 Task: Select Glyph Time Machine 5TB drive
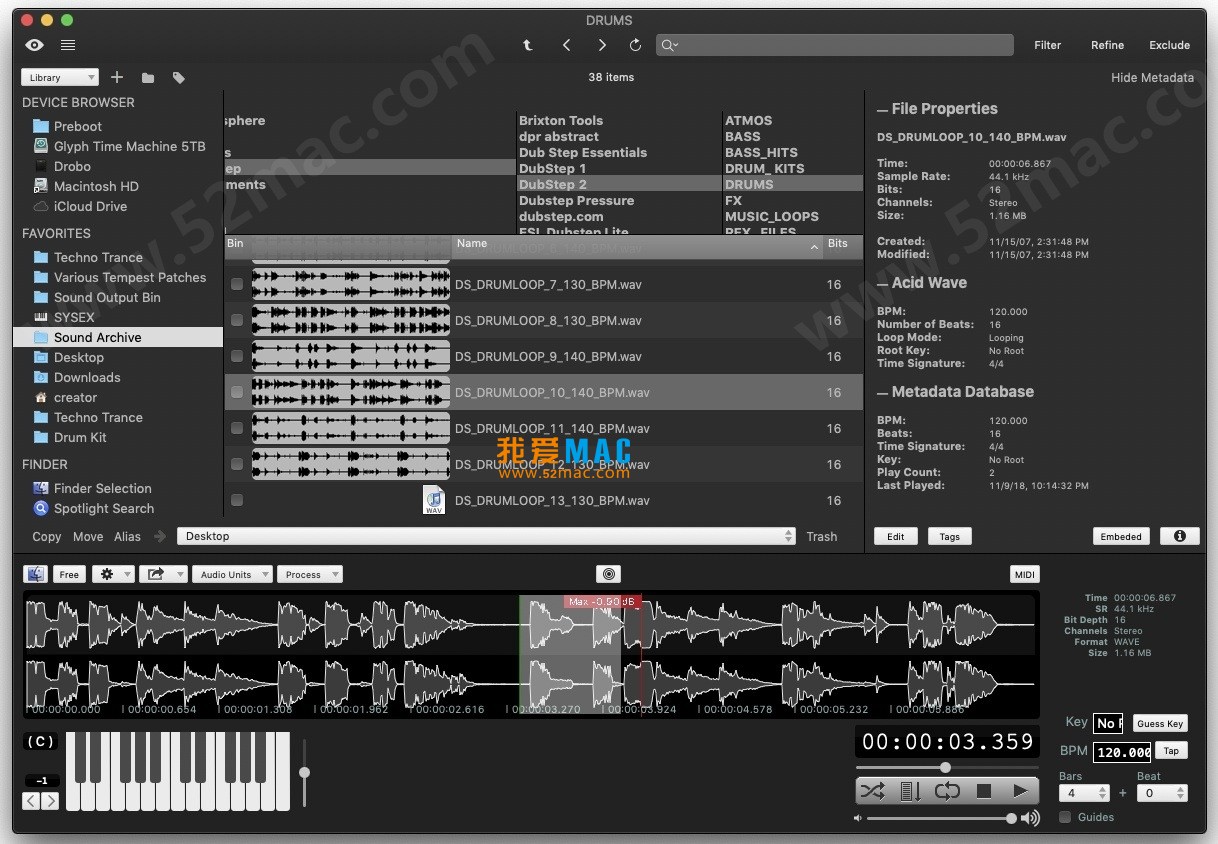click(x=130, y=146)
